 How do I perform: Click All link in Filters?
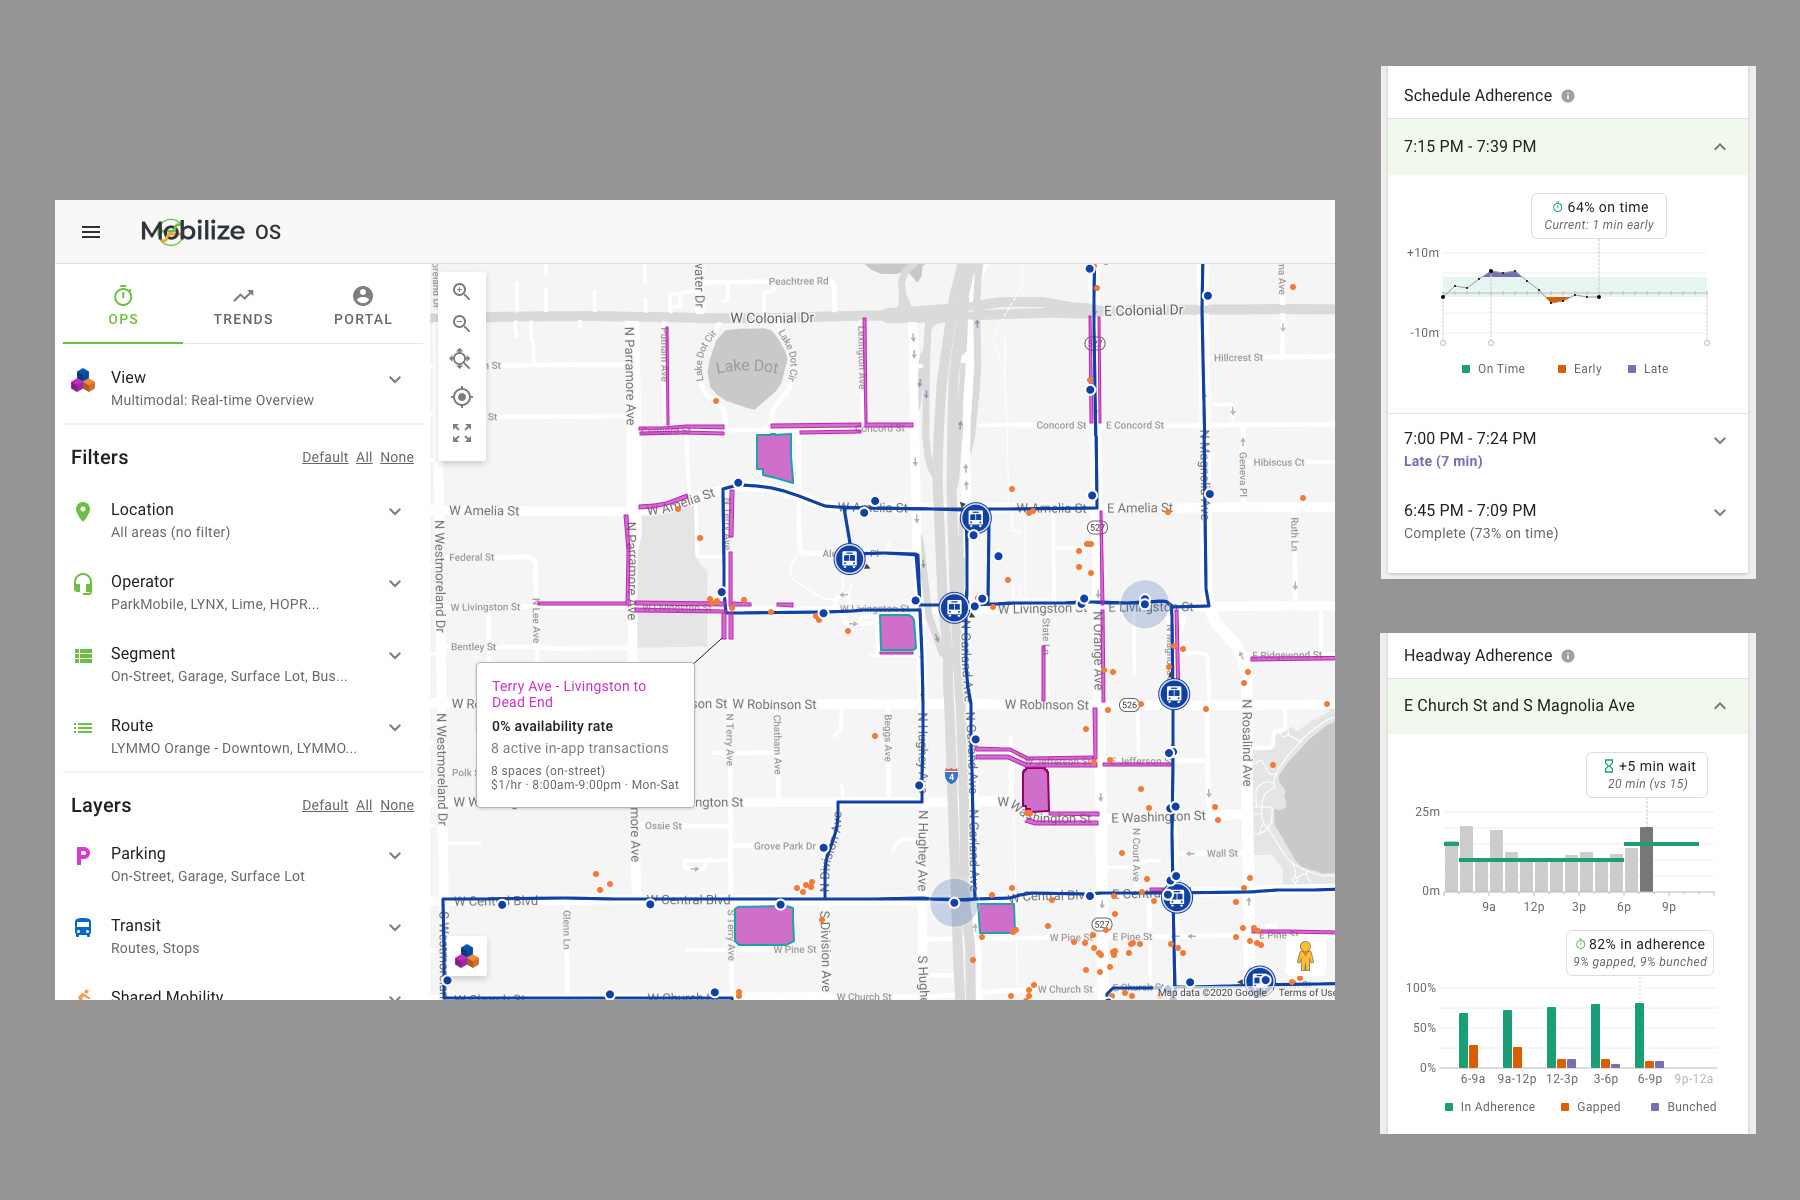364,457
